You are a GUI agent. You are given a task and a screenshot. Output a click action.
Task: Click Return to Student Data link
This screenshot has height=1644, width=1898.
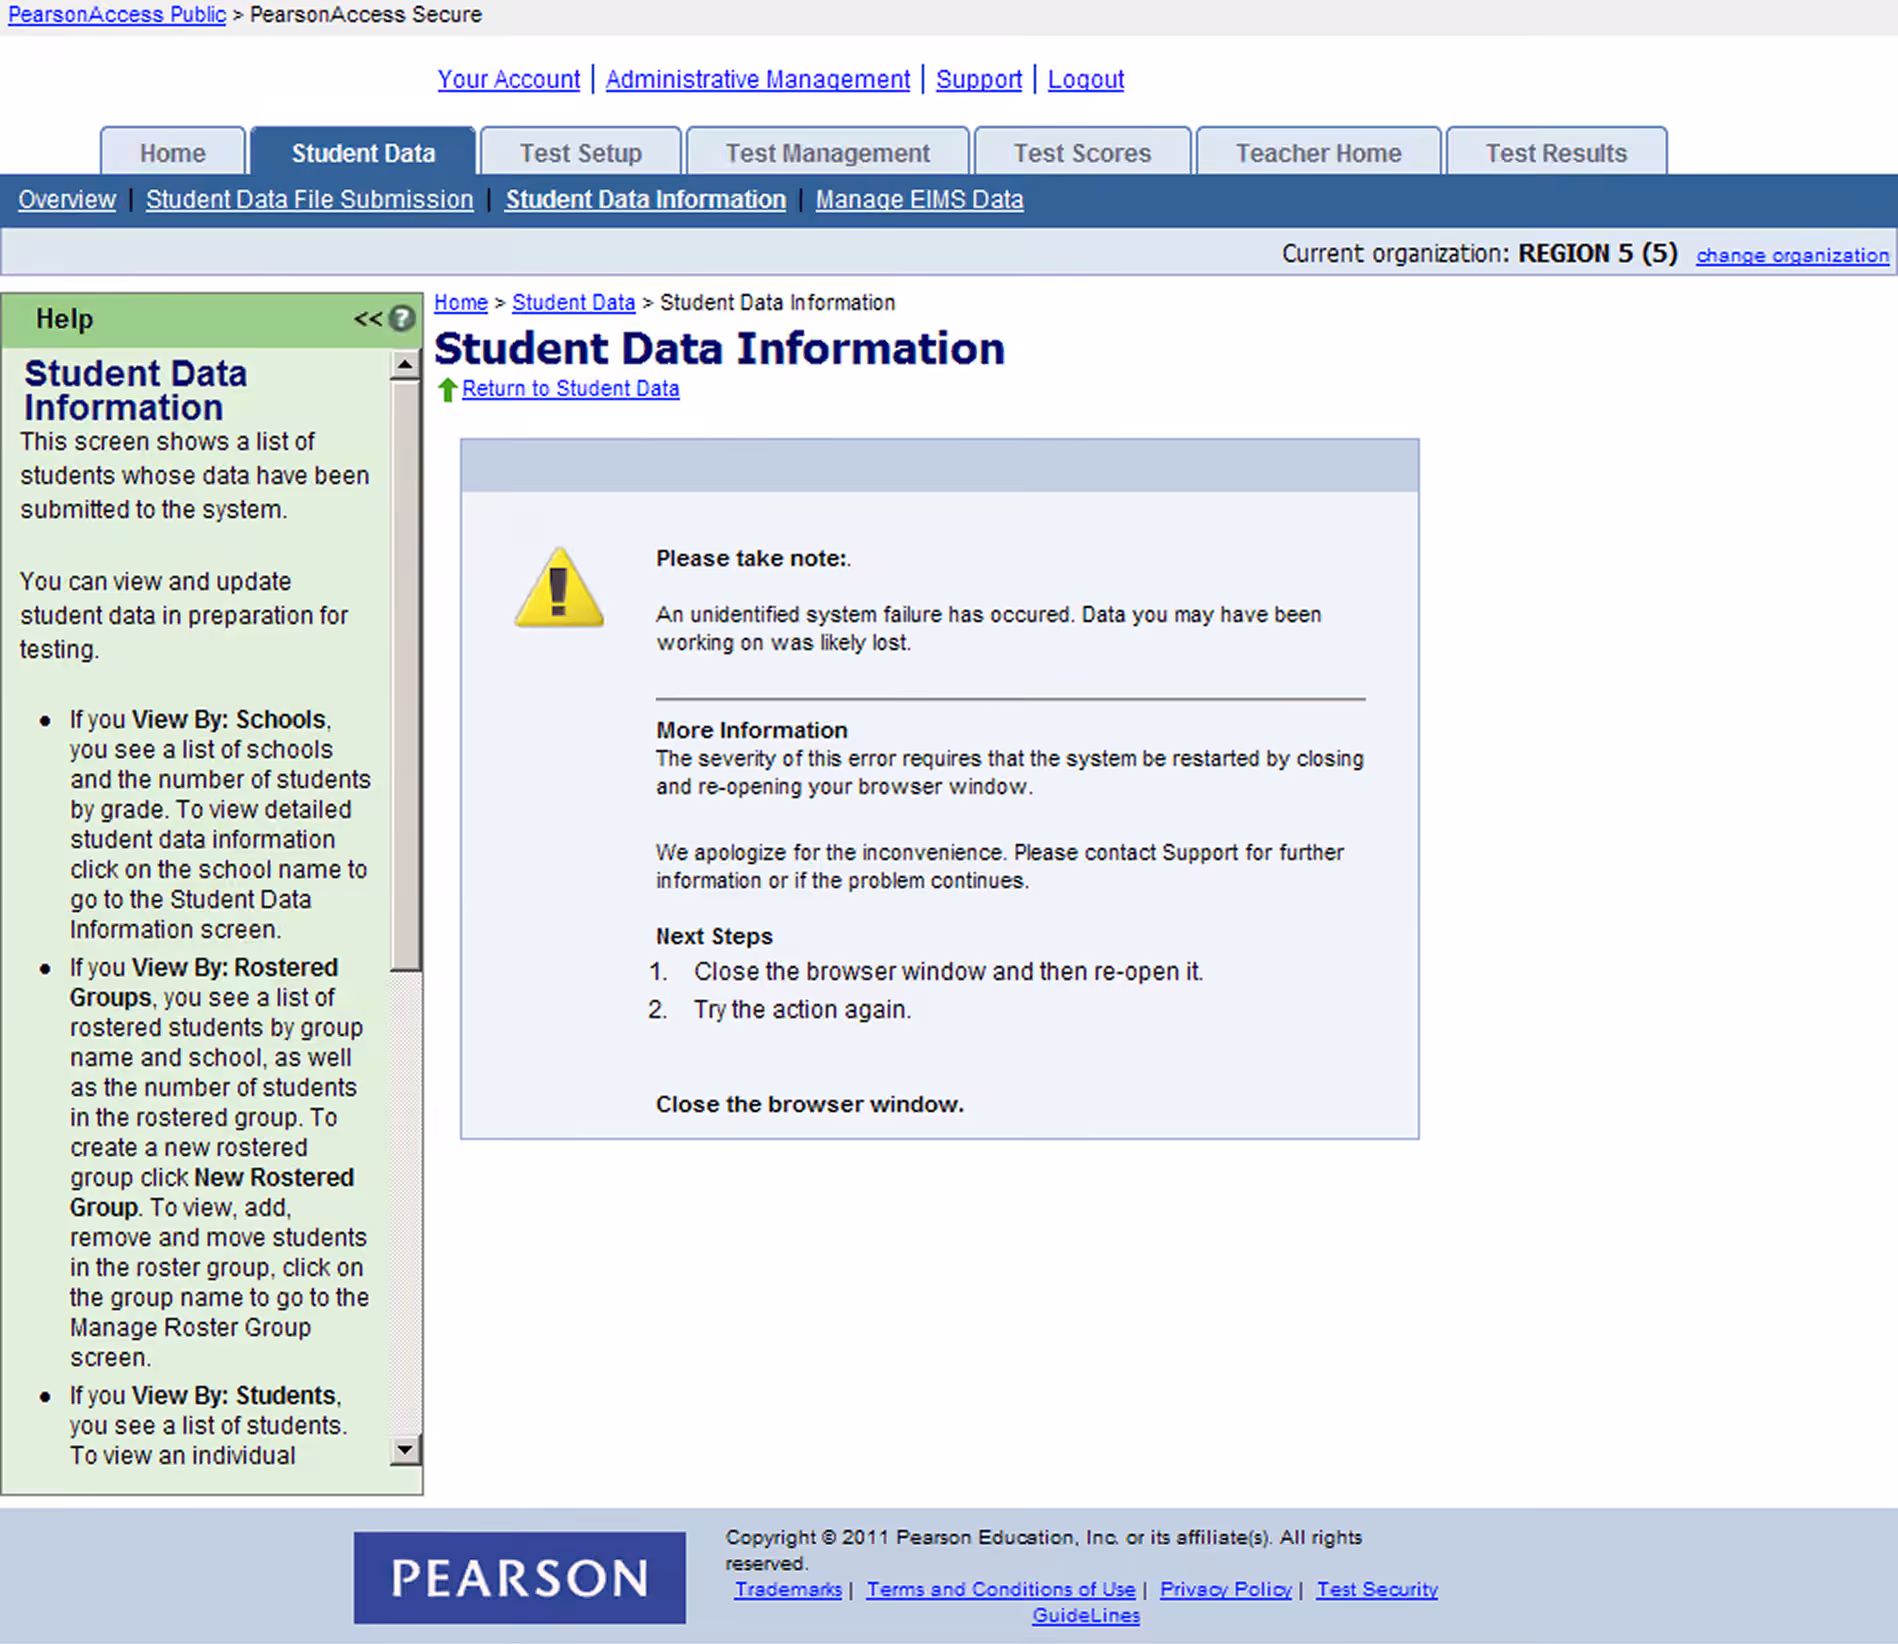coord(571,389)
